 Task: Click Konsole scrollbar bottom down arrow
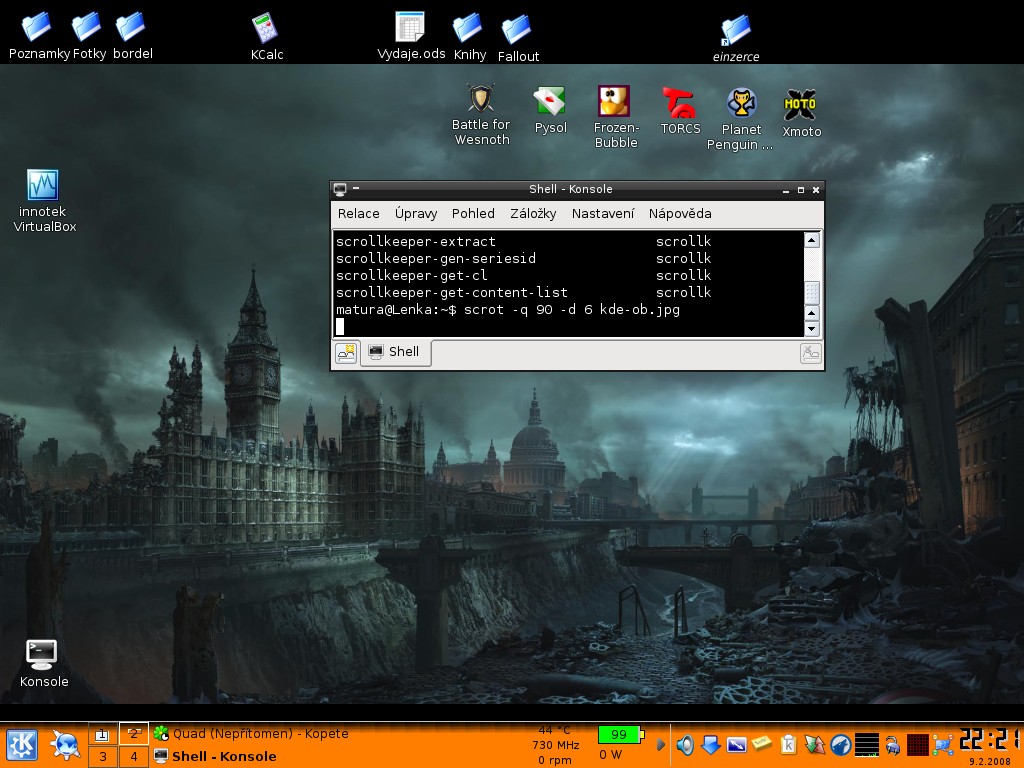coord(812,329)
